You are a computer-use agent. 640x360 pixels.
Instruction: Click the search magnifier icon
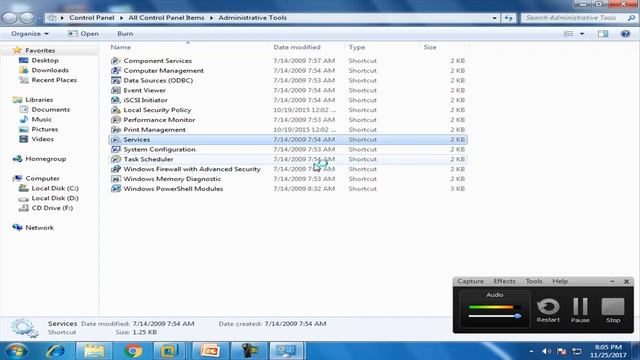click(x=631, y=18)
